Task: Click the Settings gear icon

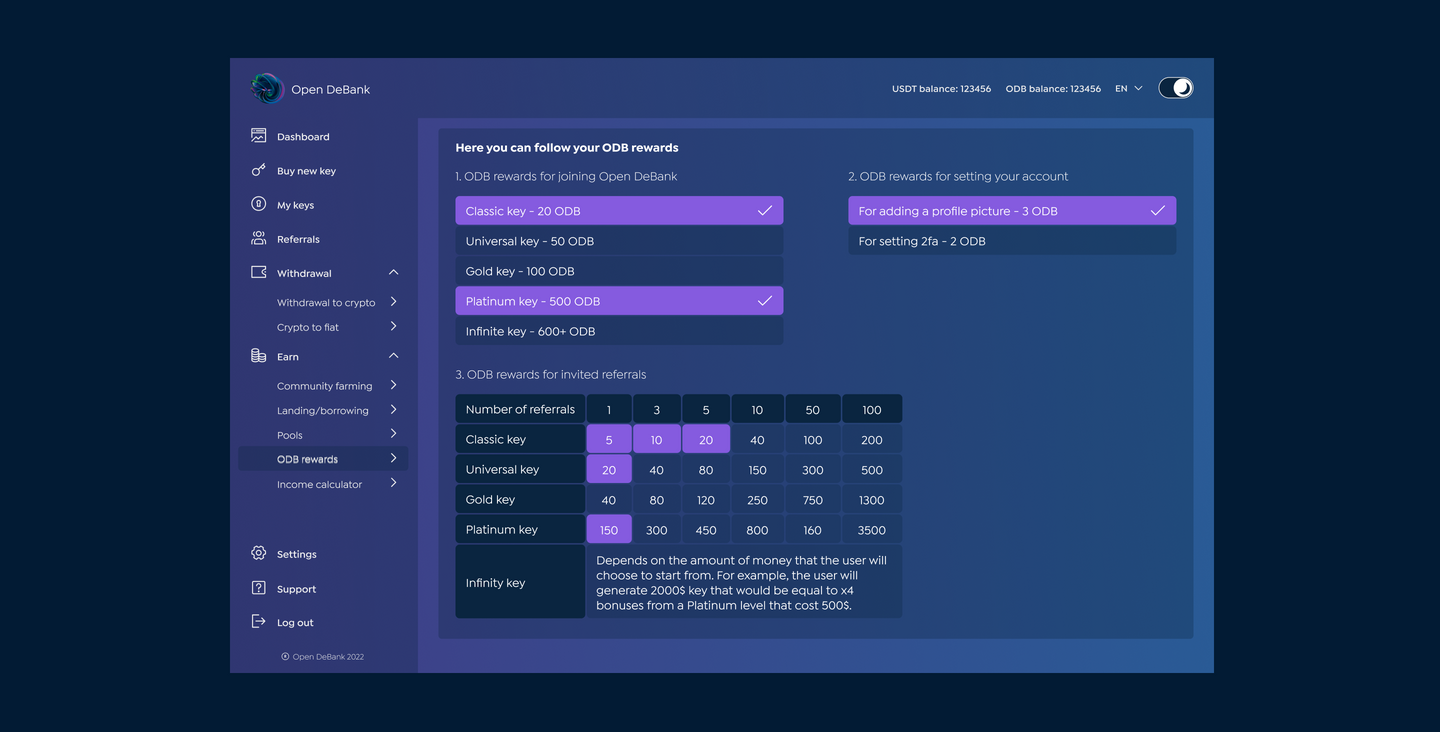Action: pos(258,553)
